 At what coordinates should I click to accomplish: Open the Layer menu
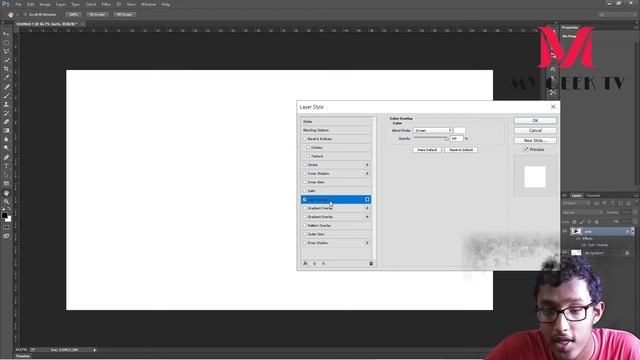pos(61,4)
